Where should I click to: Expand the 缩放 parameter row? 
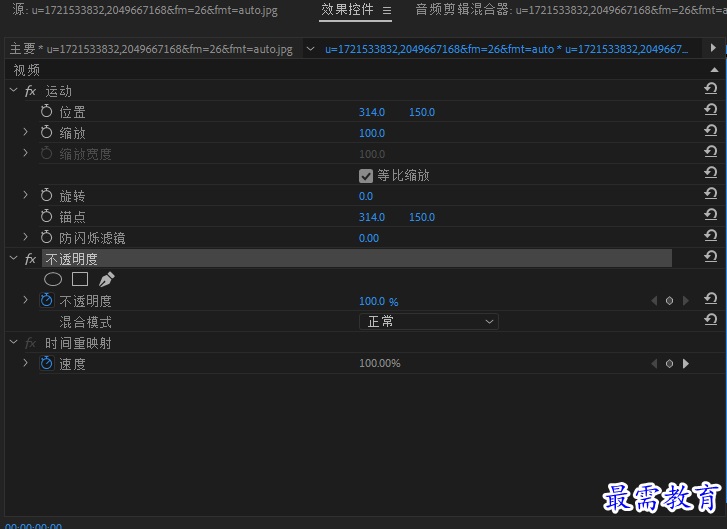click(x=26, y=132)
